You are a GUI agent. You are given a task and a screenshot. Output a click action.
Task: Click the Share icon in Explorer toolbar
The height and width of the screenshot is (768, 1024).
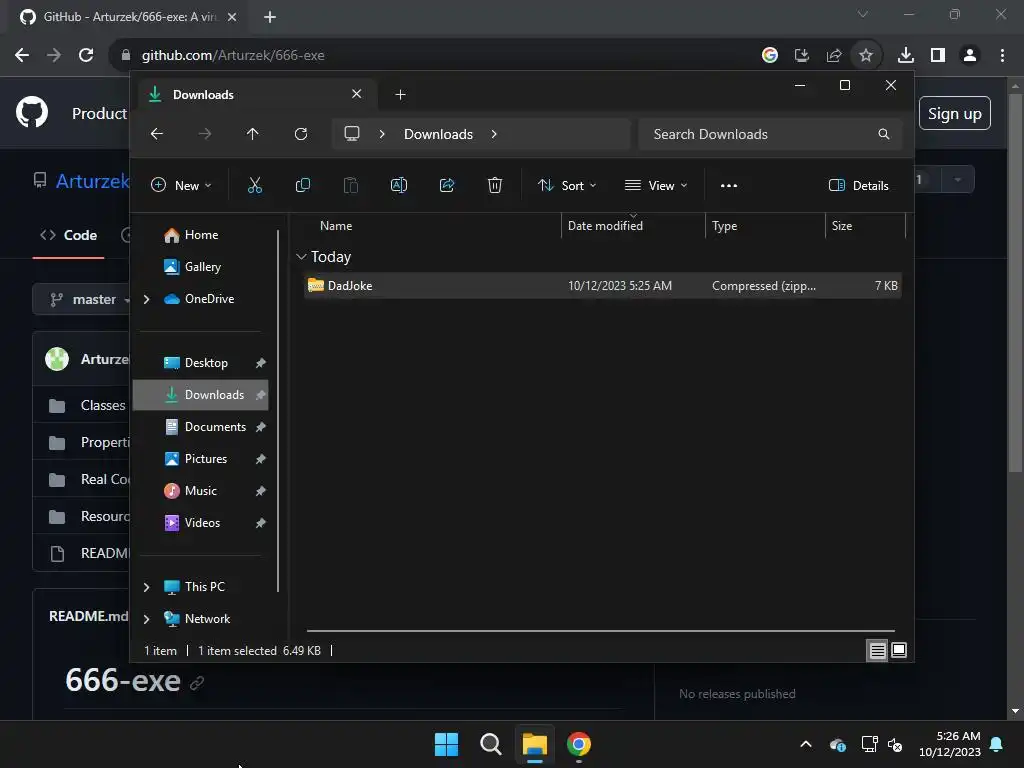click(447, 185)
